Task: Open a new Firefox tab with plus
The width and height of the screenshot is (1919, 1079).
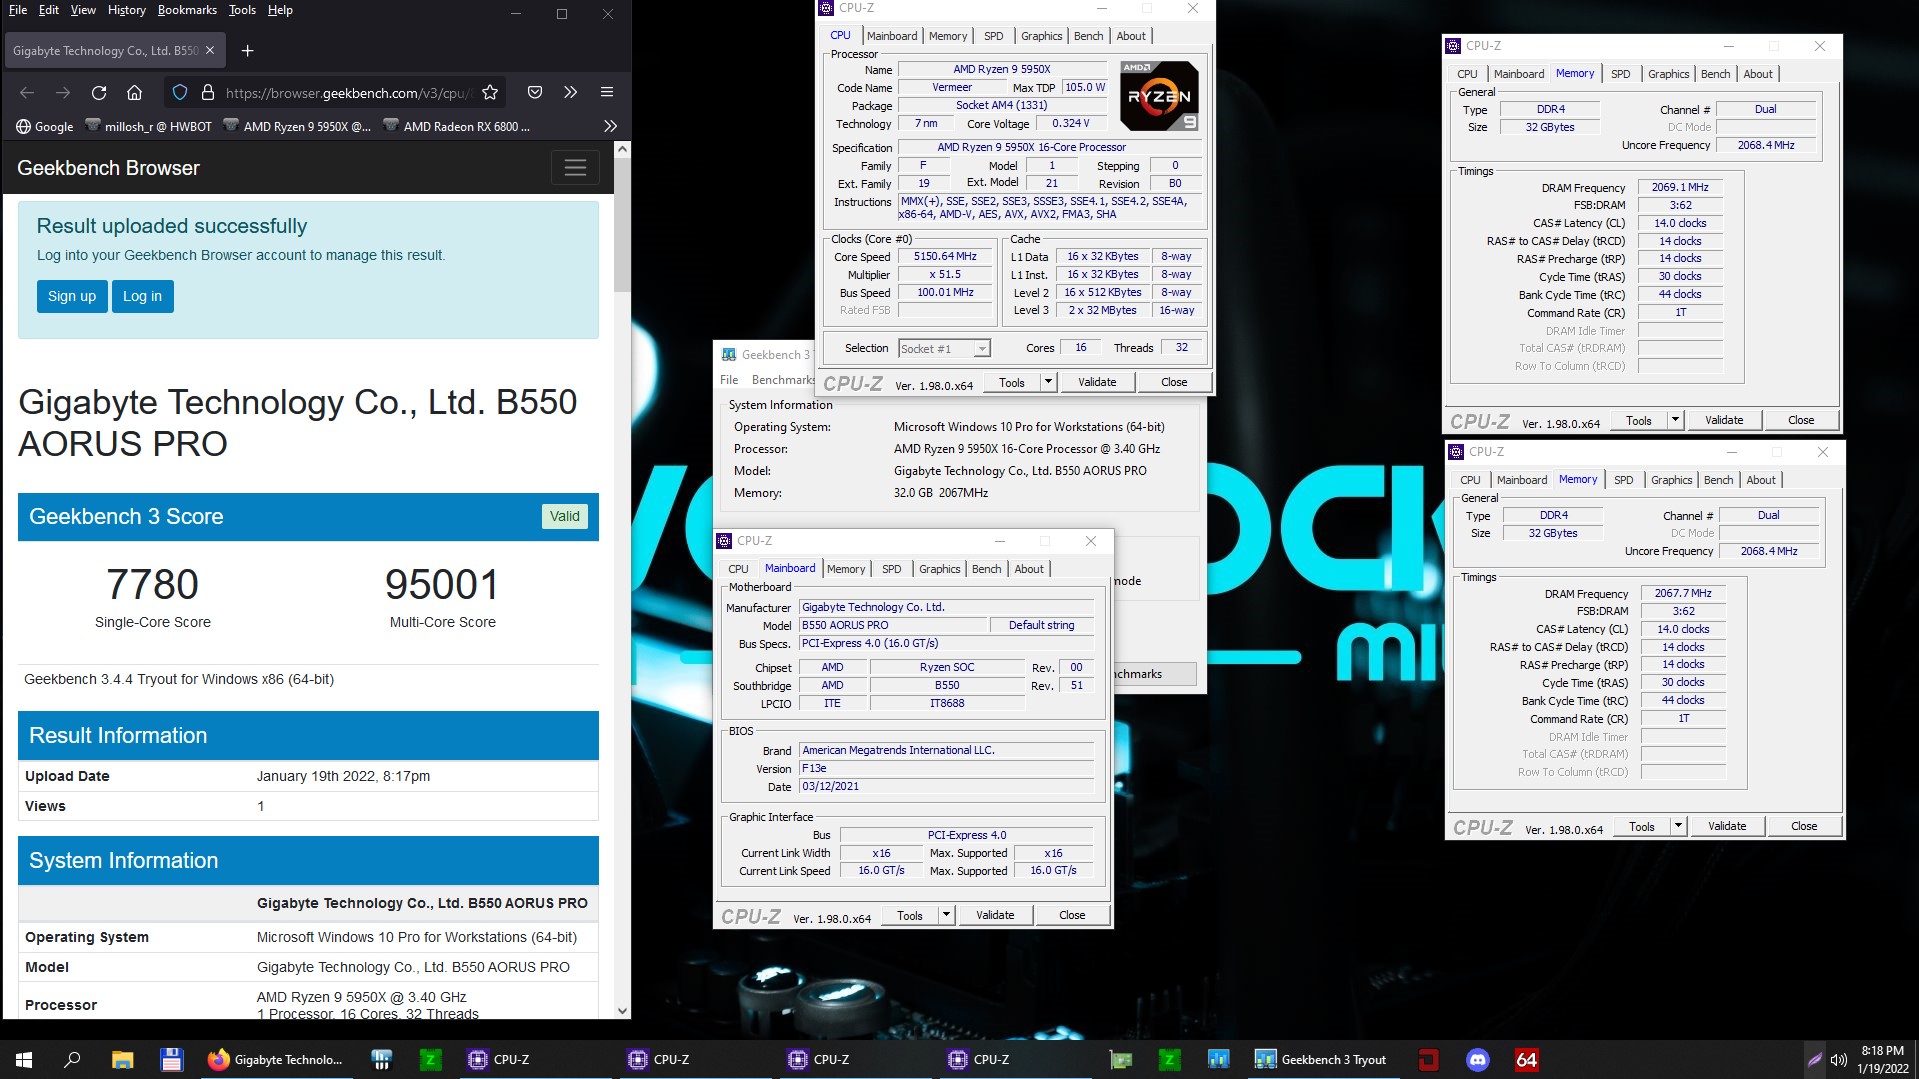Action: (248, 51)
